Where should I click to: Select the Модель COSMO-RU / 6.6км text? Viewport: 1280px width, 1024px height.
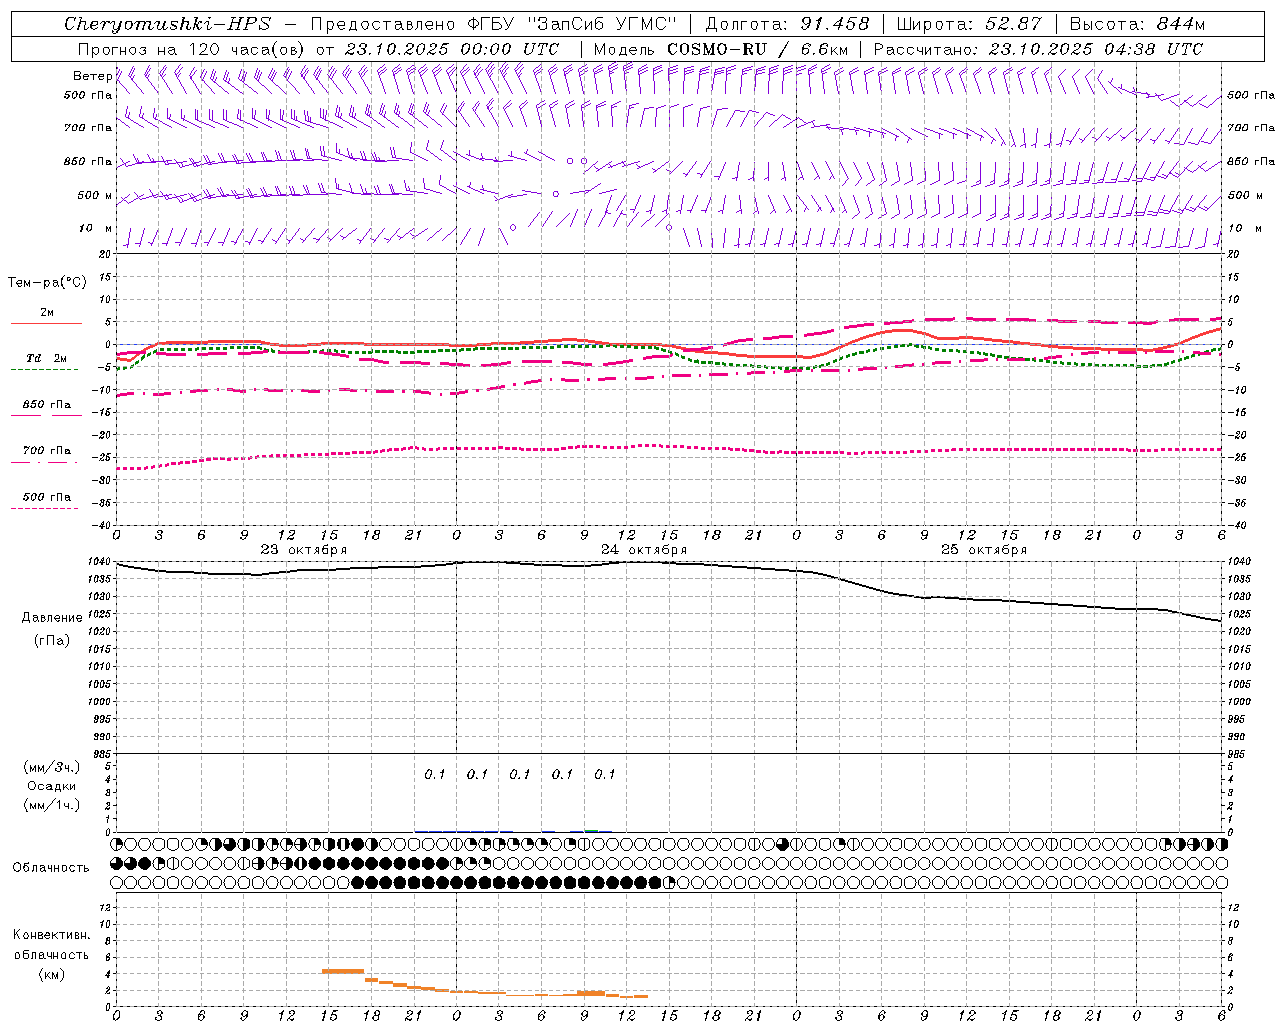(x=720, y=49)
